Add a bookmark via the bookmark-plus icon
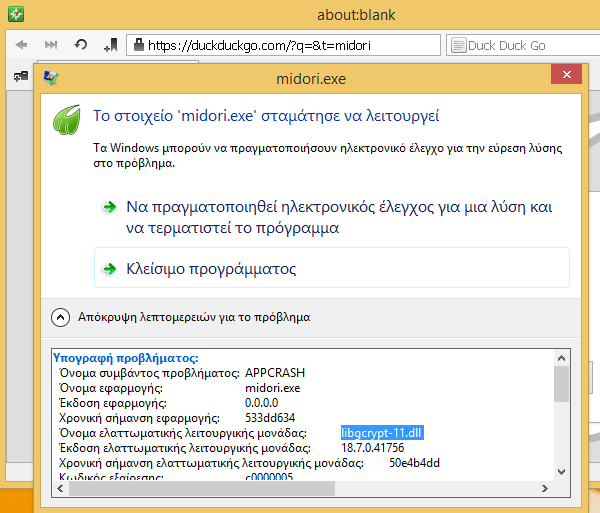 (111, 45)
